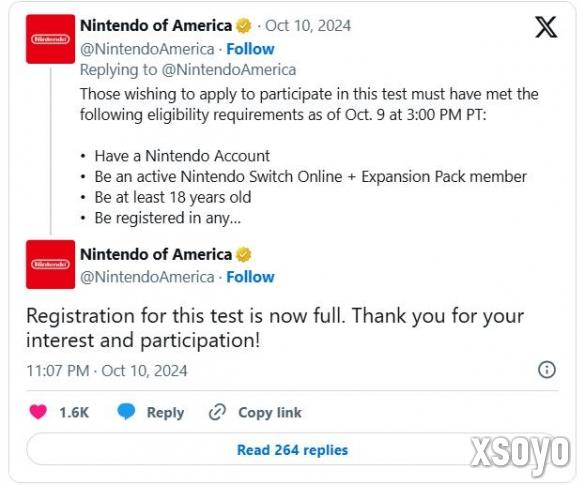Open Read 264 replies

point(292,450)
